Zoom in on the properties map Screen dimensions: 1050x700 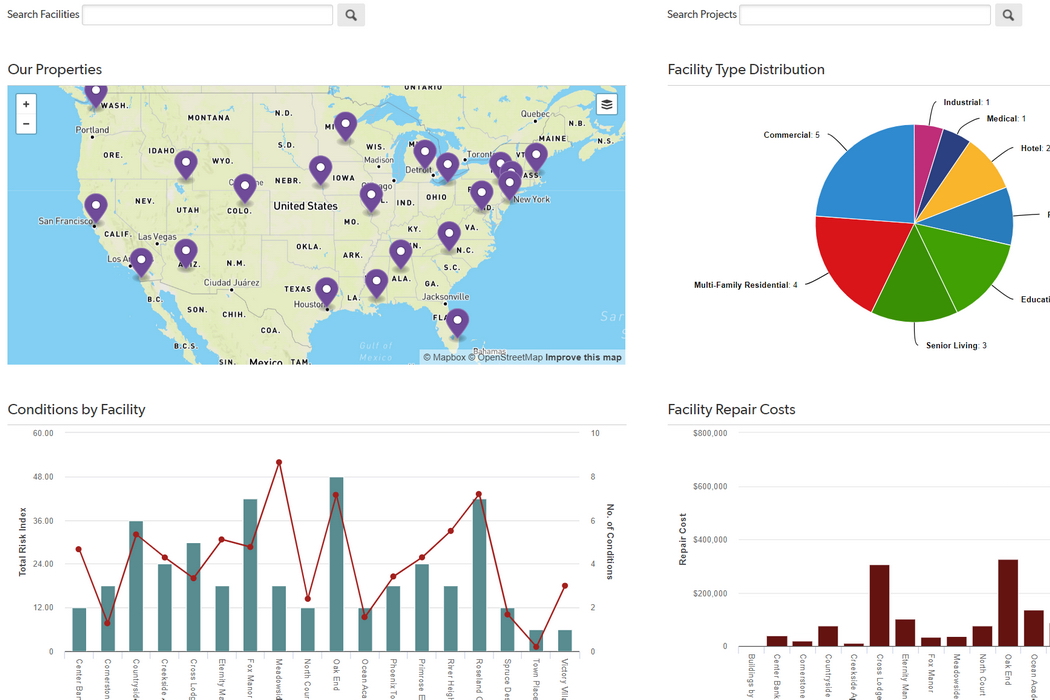(x=25, y=103)
